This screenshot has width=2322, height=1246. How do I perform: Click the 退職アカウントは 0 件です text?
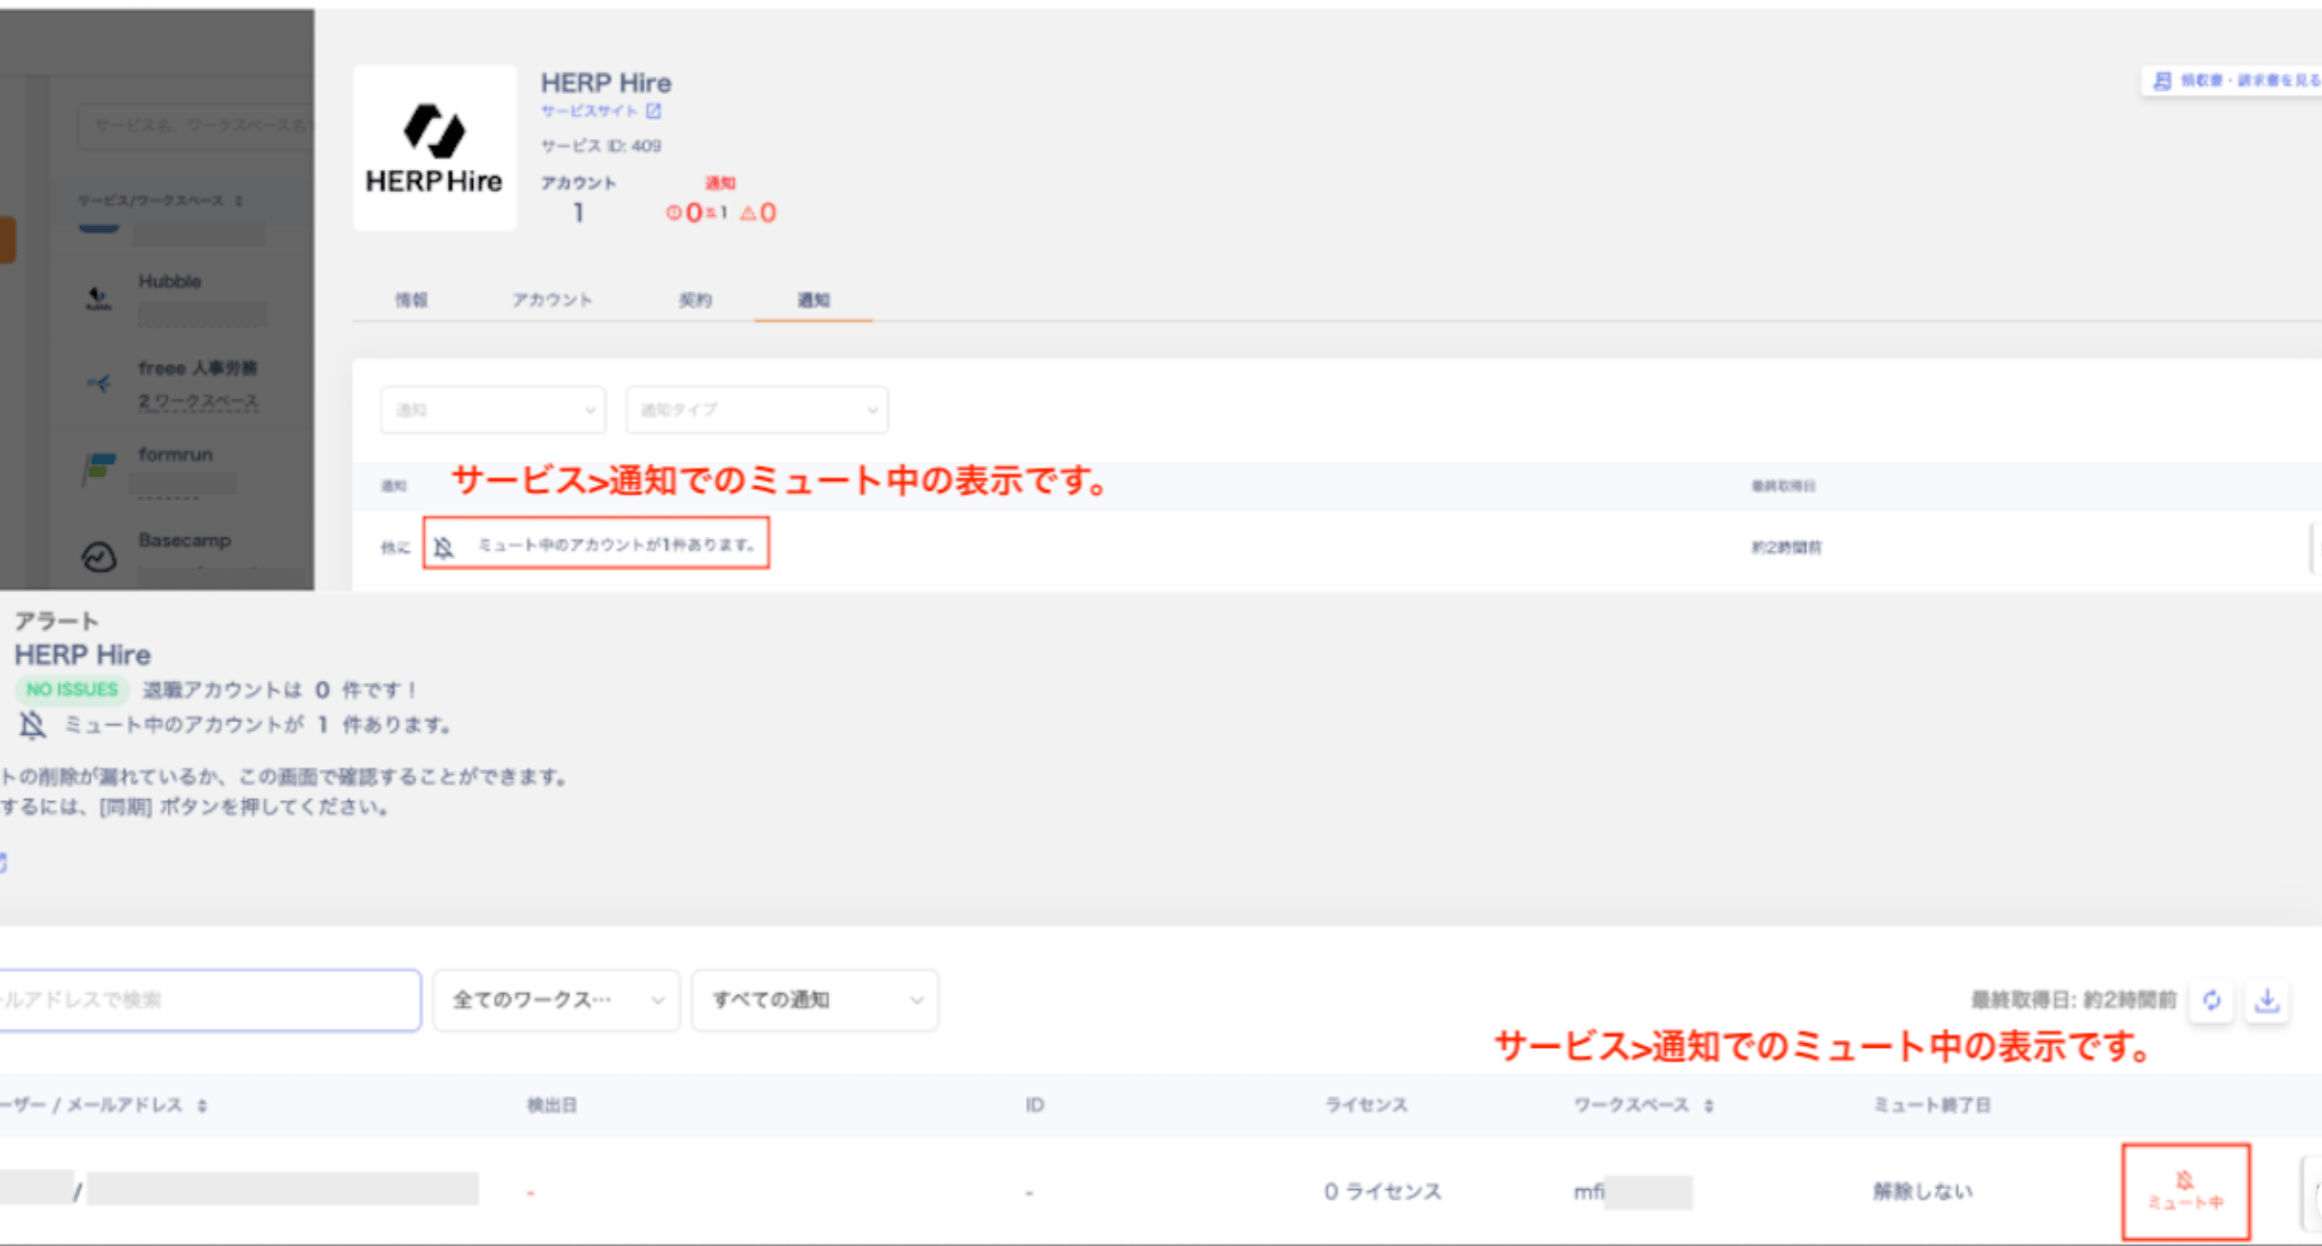[281, 690]
